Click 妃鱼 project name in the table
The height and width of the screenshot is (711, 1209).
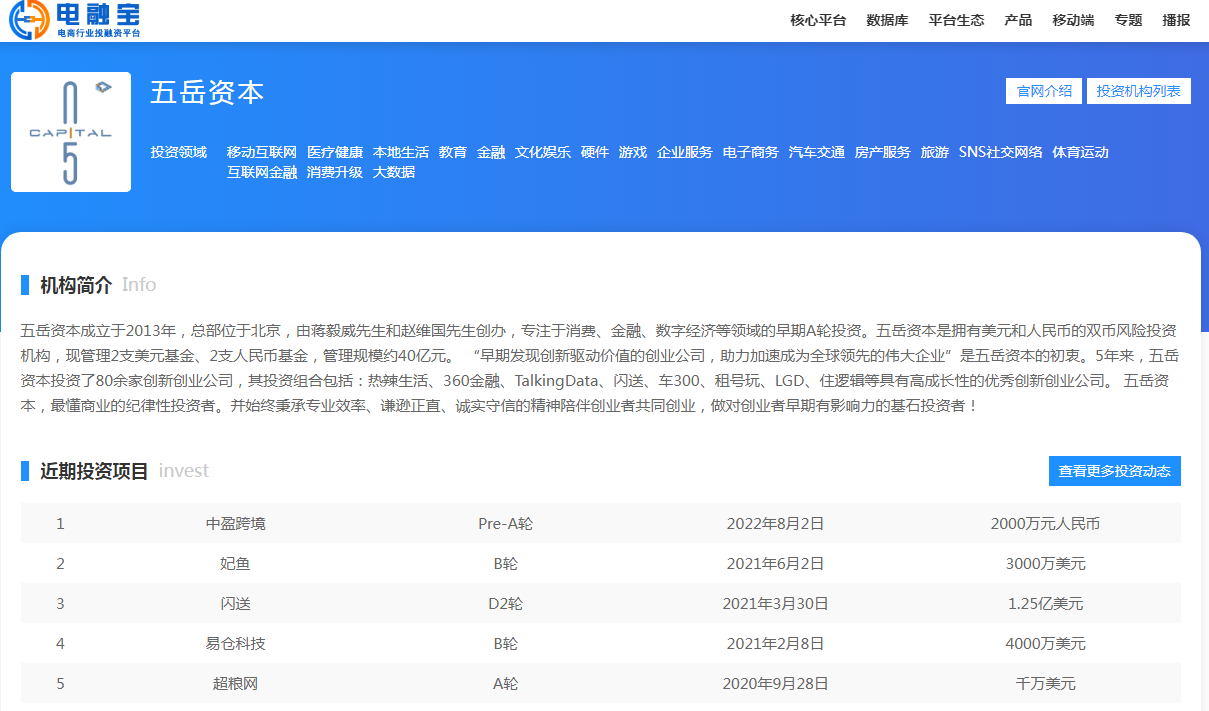236,563
